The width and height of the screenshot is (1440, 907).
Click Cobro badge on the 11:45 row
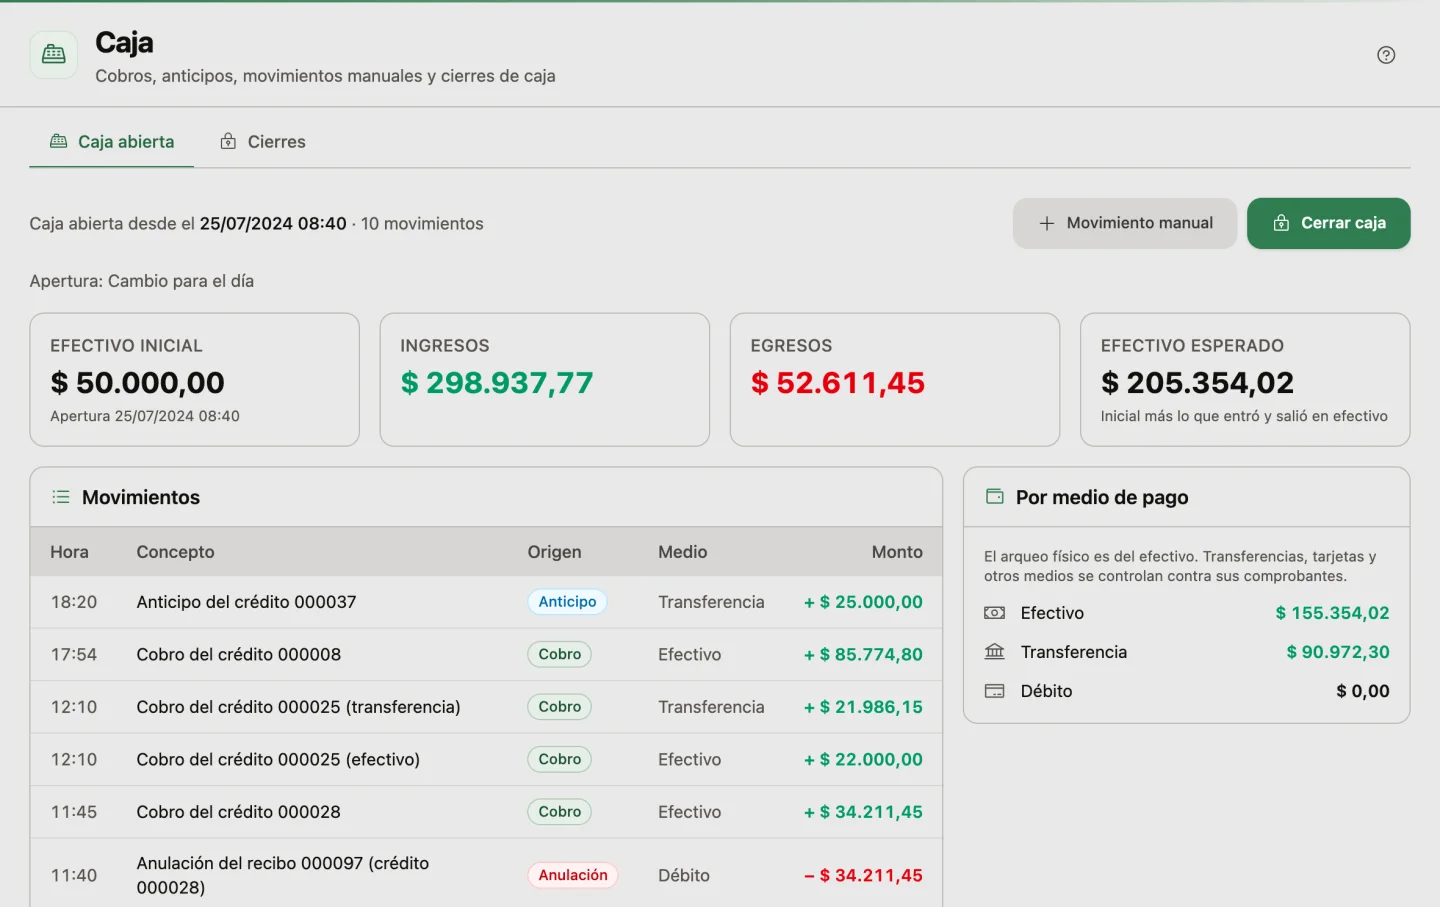[x=560, y=812]
